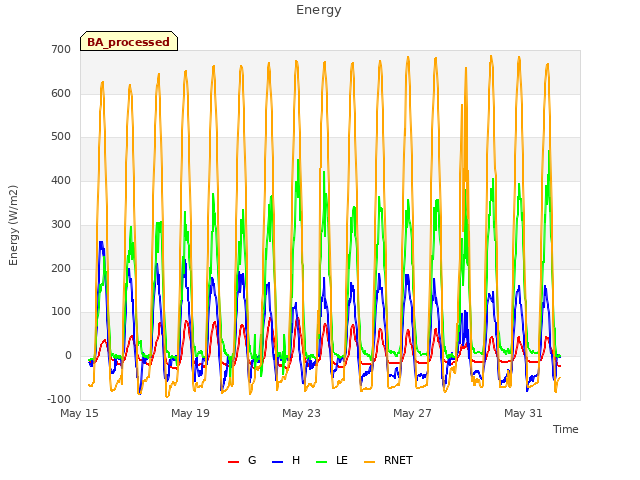
Task: Click the orange RNET legend color marker
Action: (369, 462)
